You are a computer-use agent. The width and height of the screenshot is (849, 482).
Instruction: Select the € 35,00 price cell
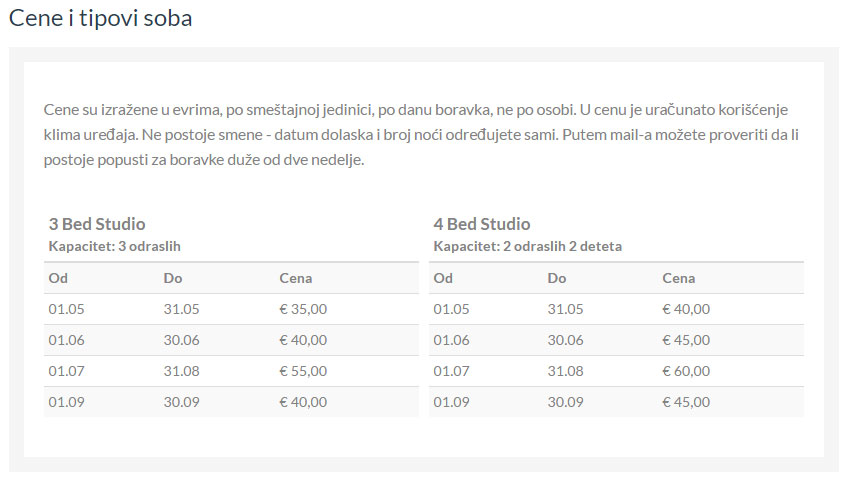(x=303, y=309)
